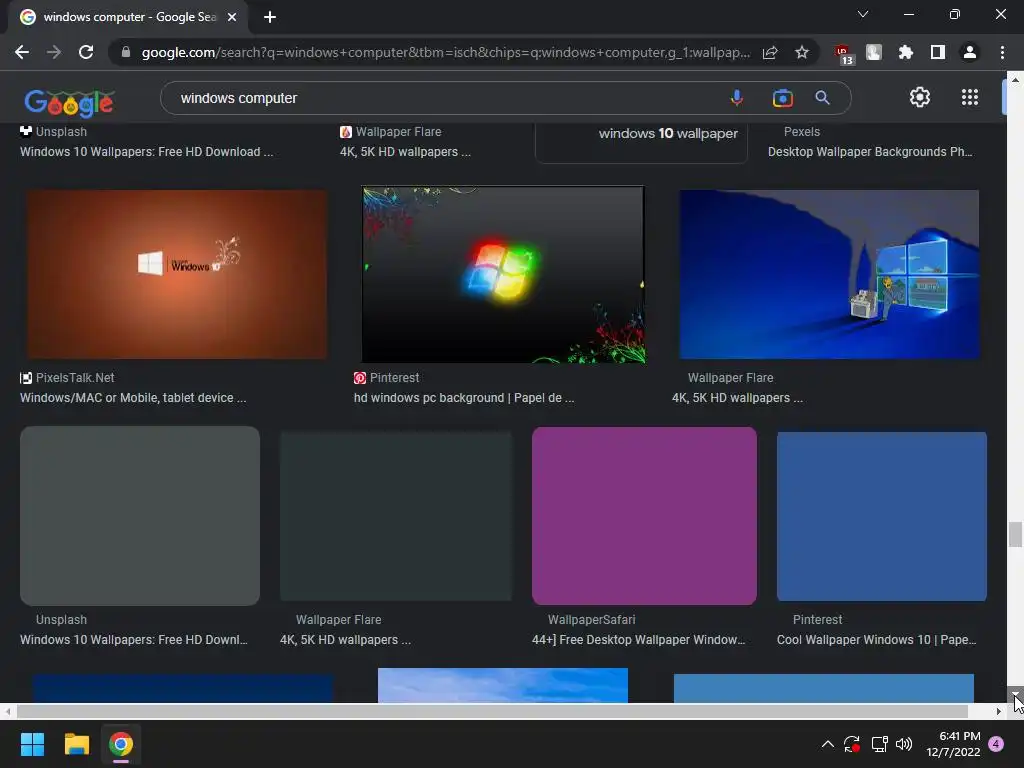Open the taskbar clock and date
Viewport: 1024px width, 768px height.
953,744
